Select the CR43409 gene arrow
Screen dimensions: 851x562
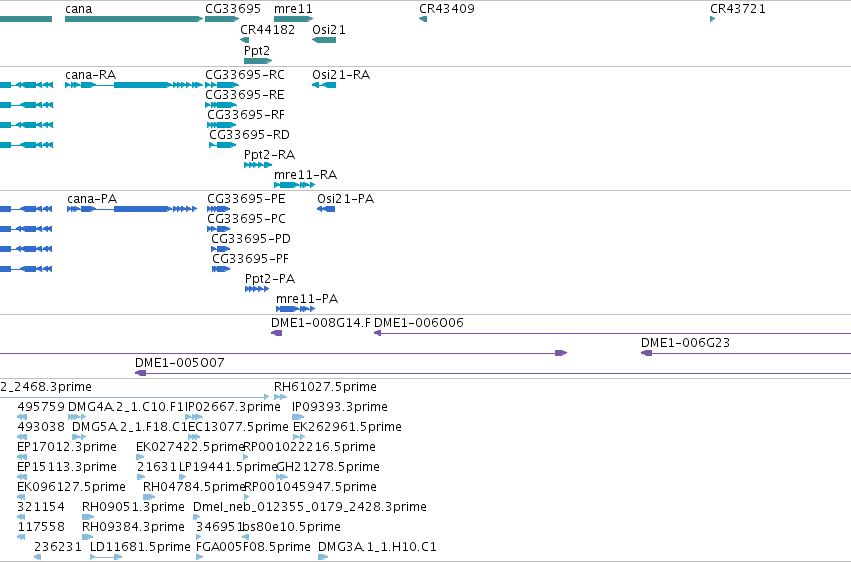423,19
